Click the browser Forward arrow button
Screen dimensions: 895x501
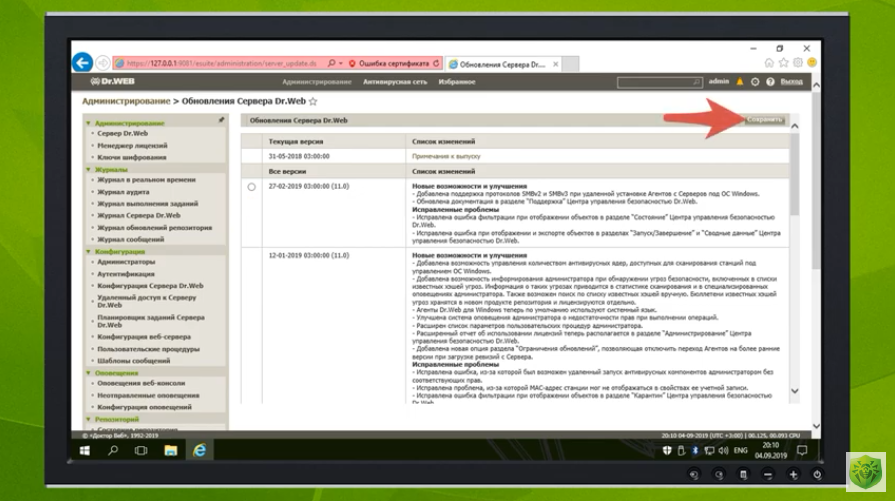click(x=103, y=63)
